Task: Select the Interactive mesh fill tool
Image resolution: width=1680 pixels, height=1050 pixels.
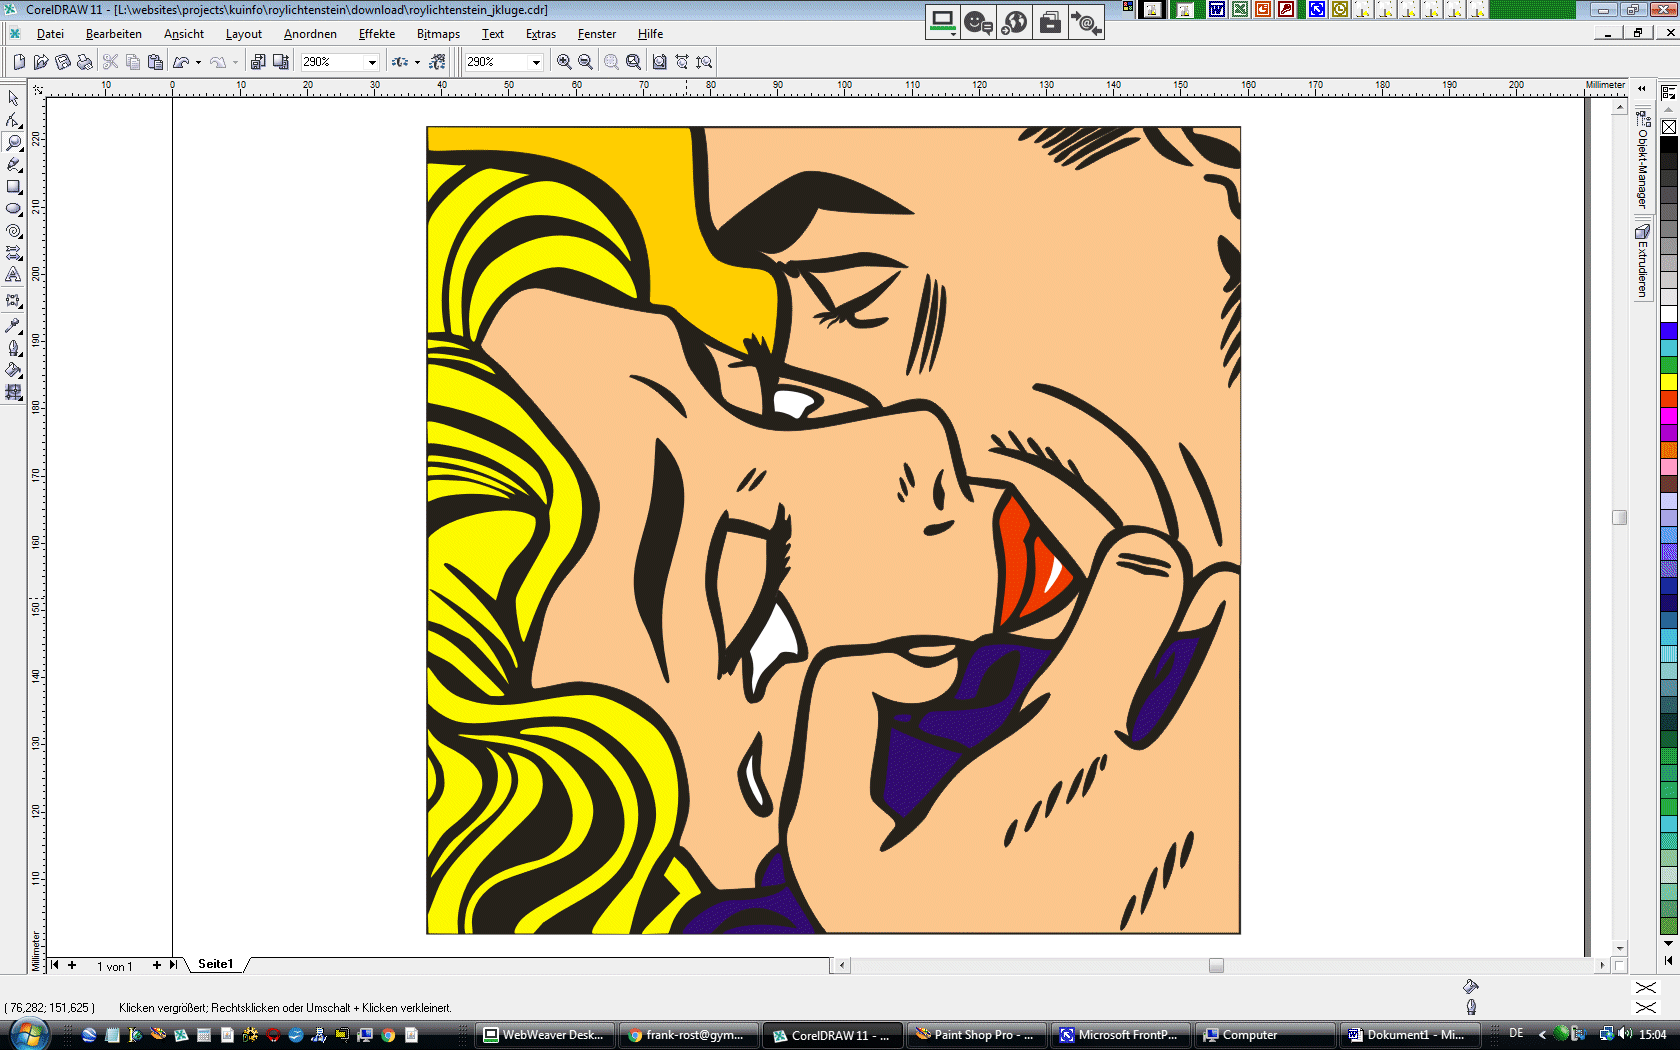Action: pos(13,392)
